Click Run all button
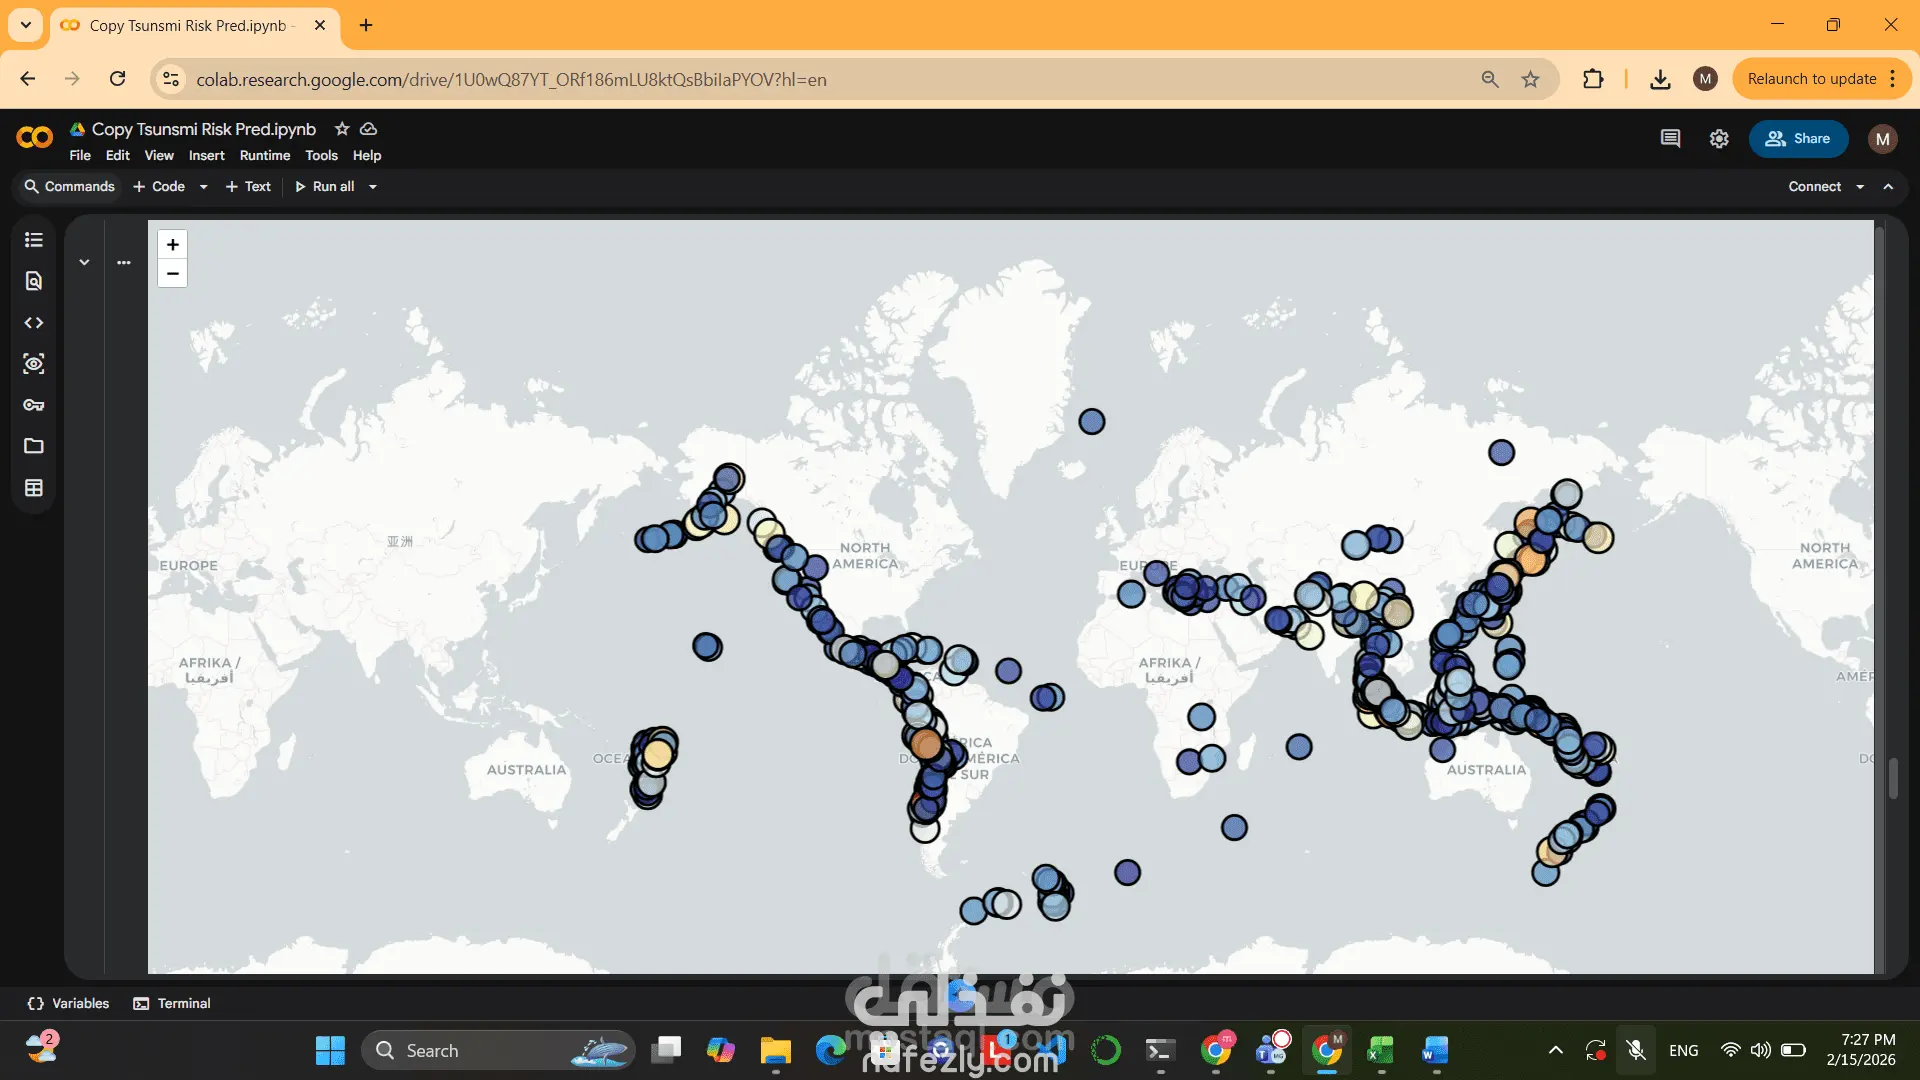Viewport: 1920px width, 1080px height. point(325,187)
